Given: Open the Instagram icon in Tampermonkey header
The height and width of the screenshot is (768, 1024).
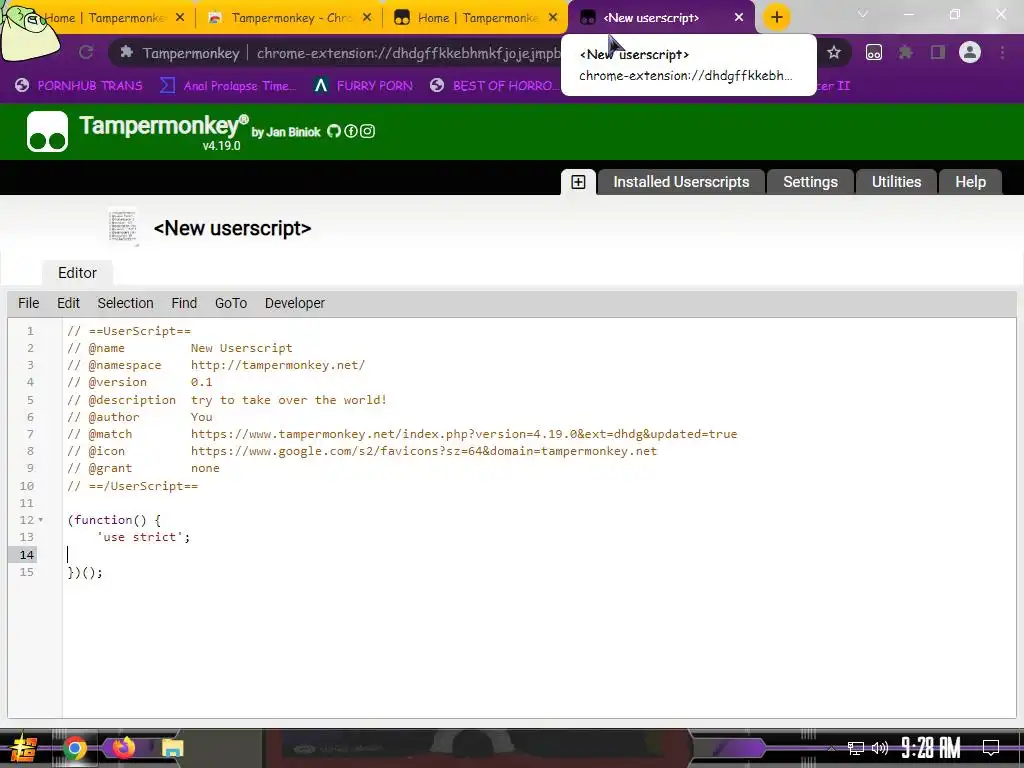Looking at the screenshot, I should point(368,131).
